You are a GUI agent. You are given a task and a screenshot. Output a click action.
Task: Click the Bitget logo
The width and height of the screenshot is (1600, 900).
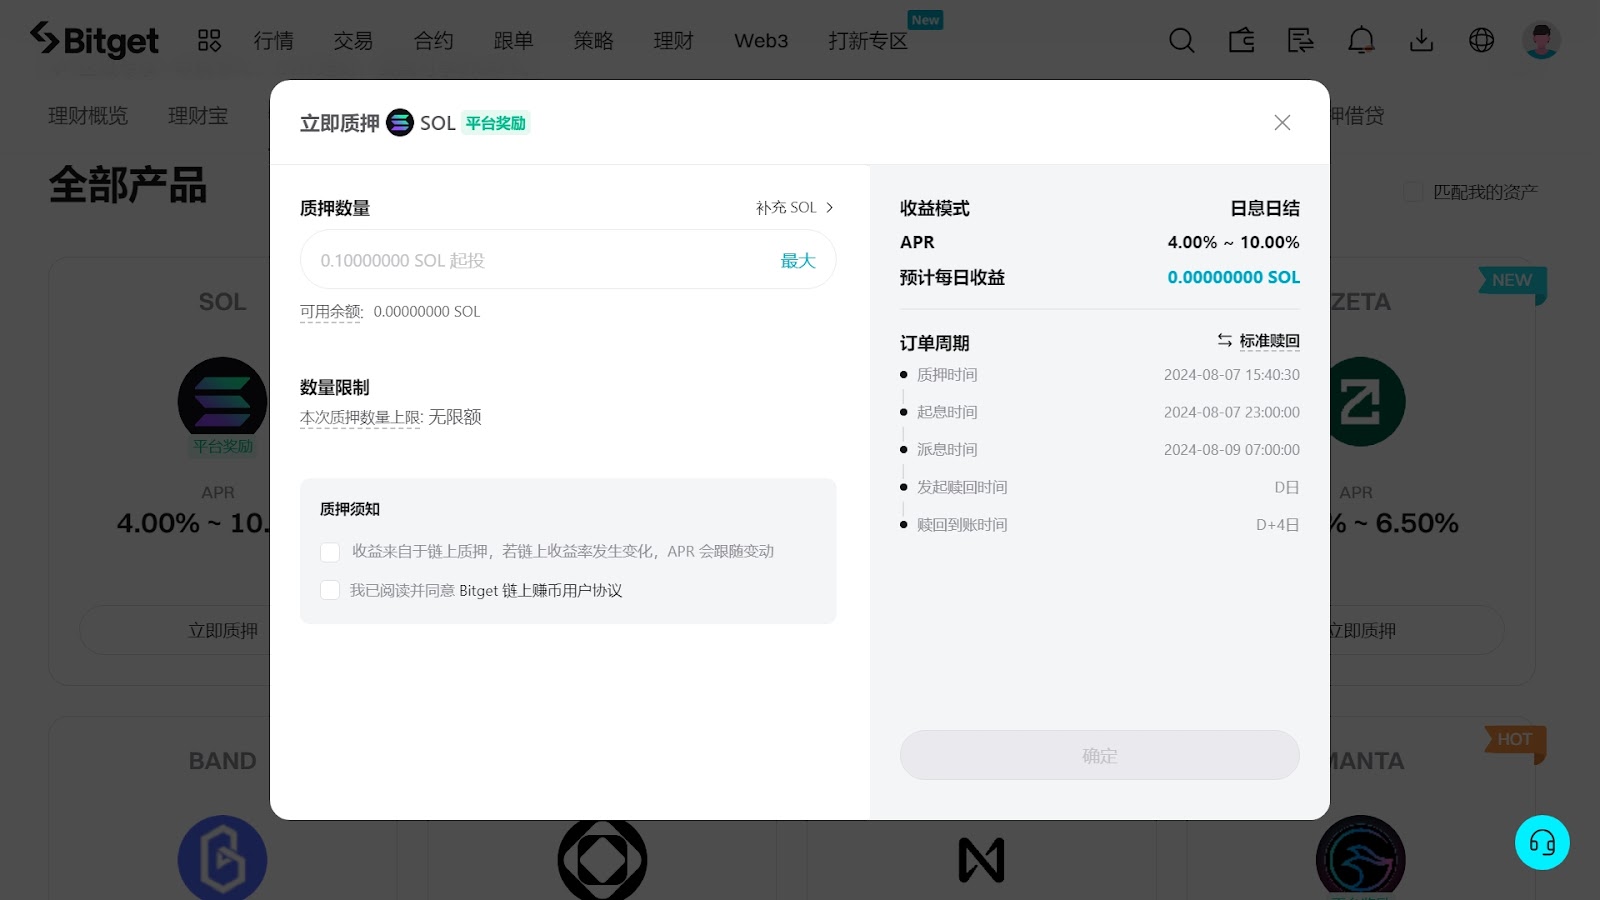tap(94, 40)
